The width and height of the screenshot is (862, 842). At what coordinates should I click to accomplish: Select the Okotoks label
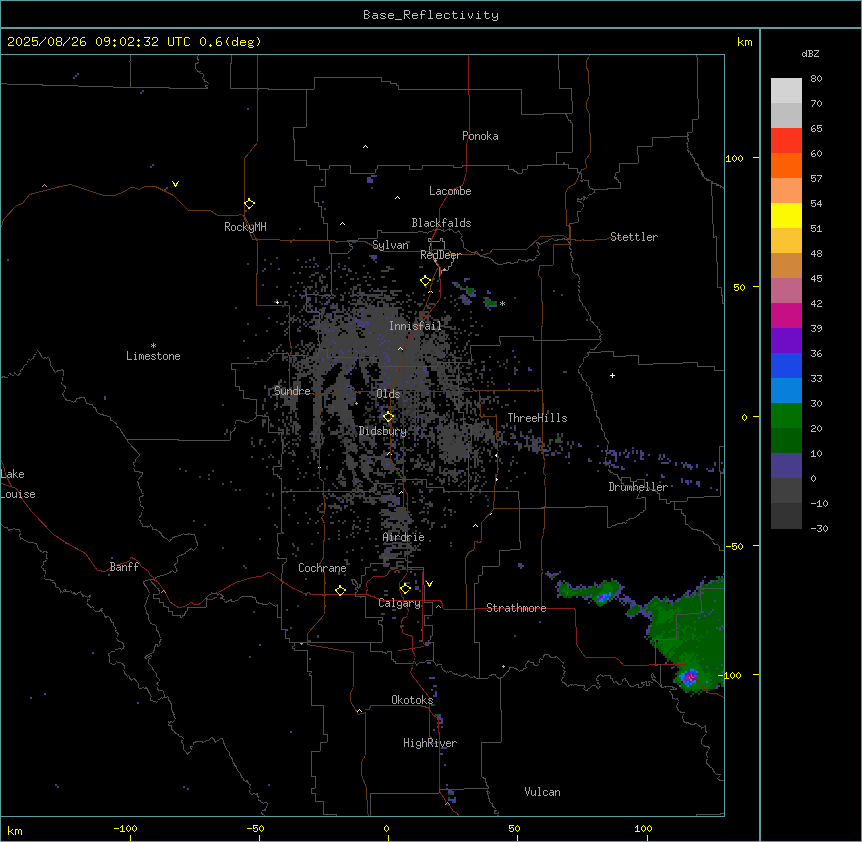point(412,700)
